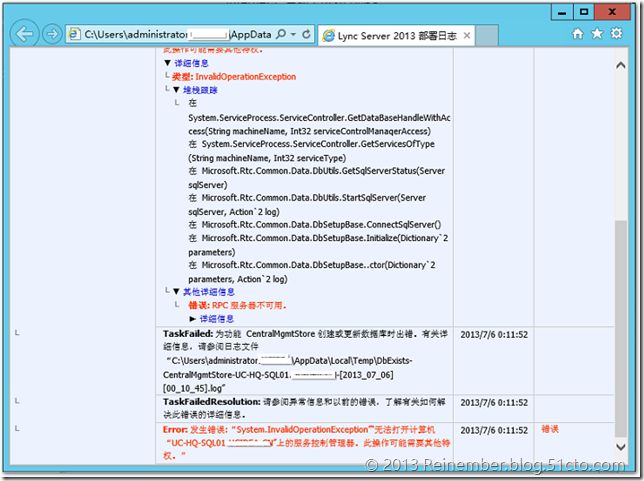Click the GetServicesOfType stack trace line
Viewport: 644px width, 481px height.
[312, 151]
